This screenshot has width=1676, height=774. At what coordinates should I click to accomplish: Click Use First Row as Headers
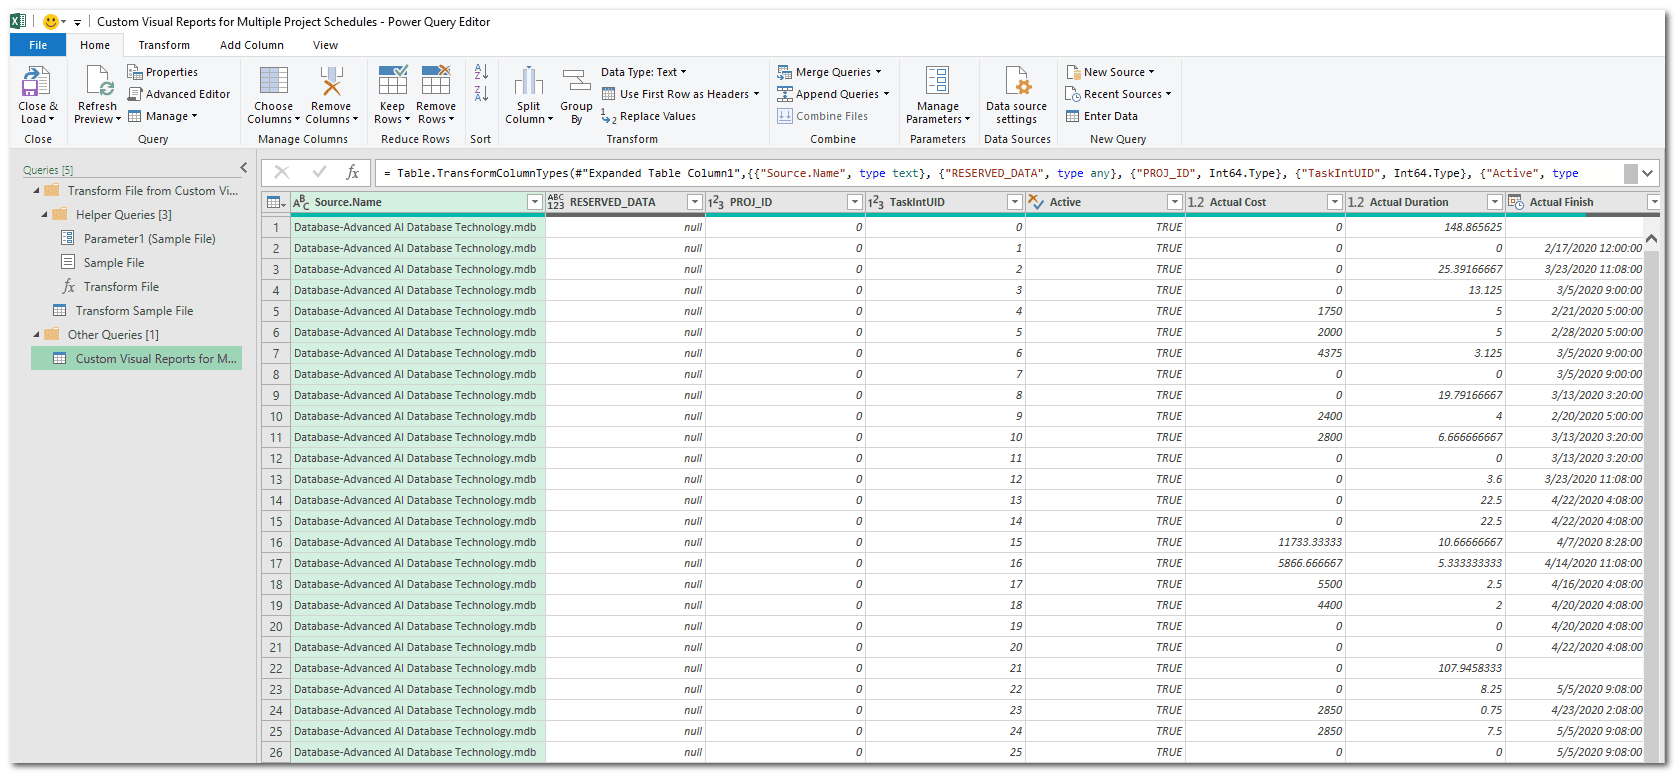[x=680, y=94]
